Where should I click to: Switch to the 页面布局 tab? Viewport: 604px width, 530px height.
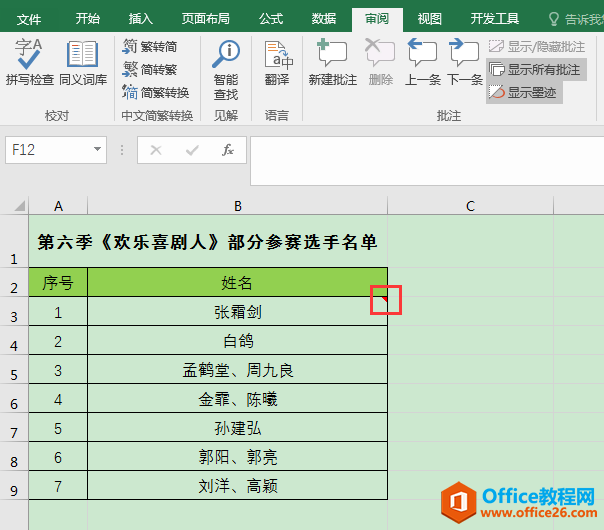[x=205, y=19]
